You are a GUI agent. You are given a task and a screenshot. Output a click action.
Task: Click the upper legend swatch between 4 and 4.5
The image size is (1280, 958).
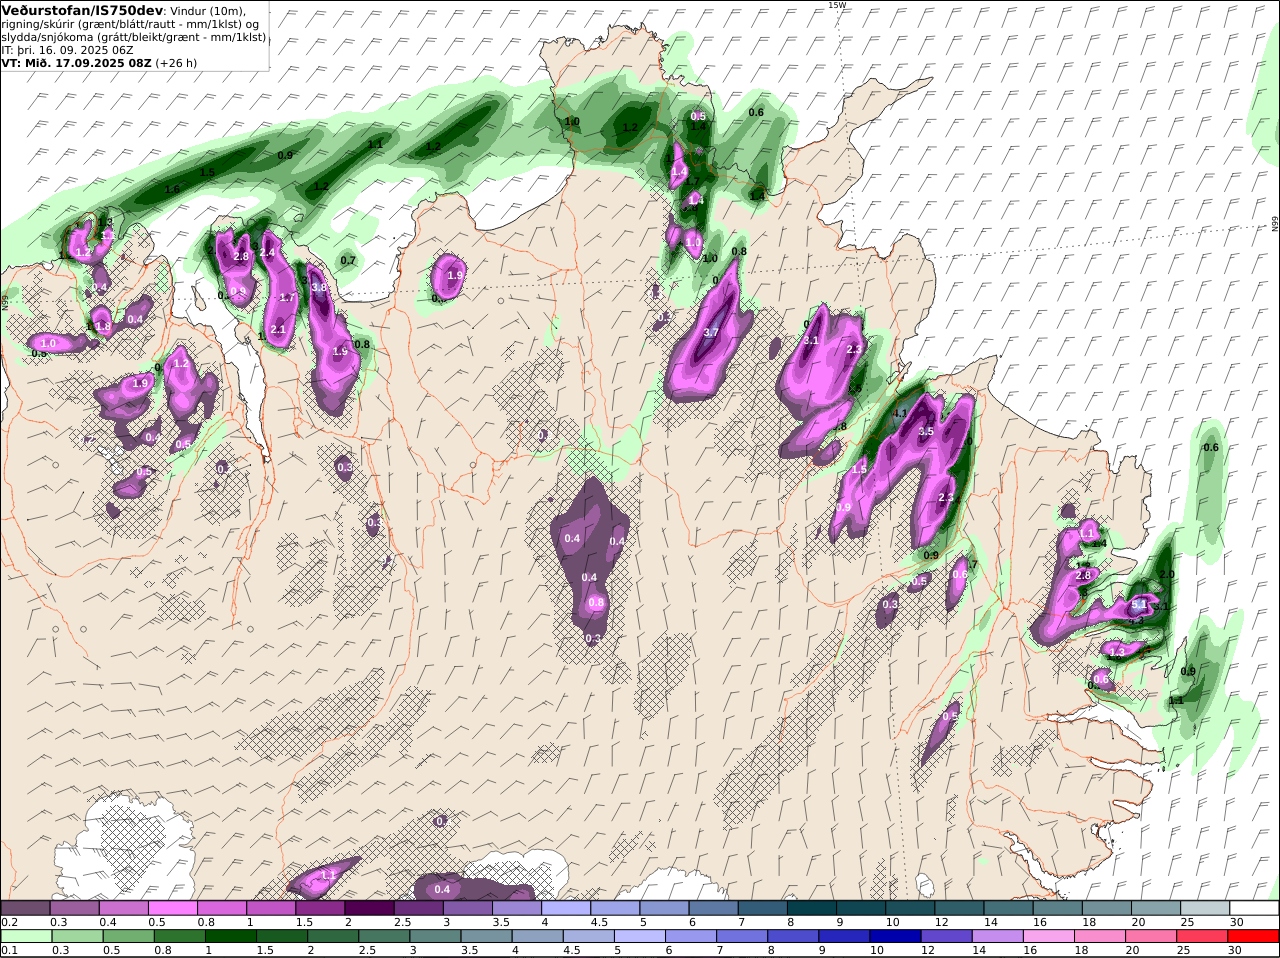566,908
